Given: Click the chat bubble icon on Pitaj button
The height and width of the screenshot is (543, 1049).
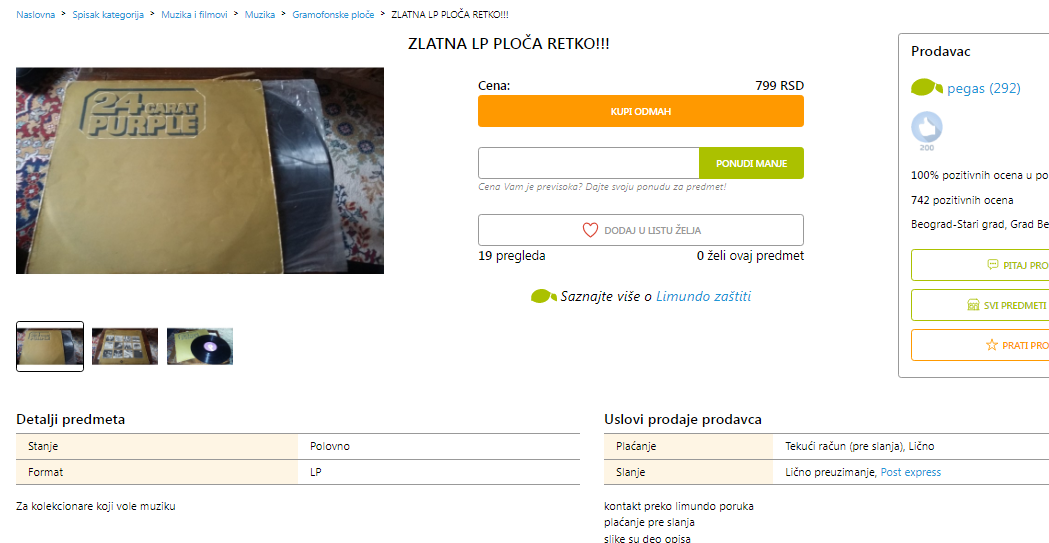Looking at the screenshot, I should tap(993, 265).
